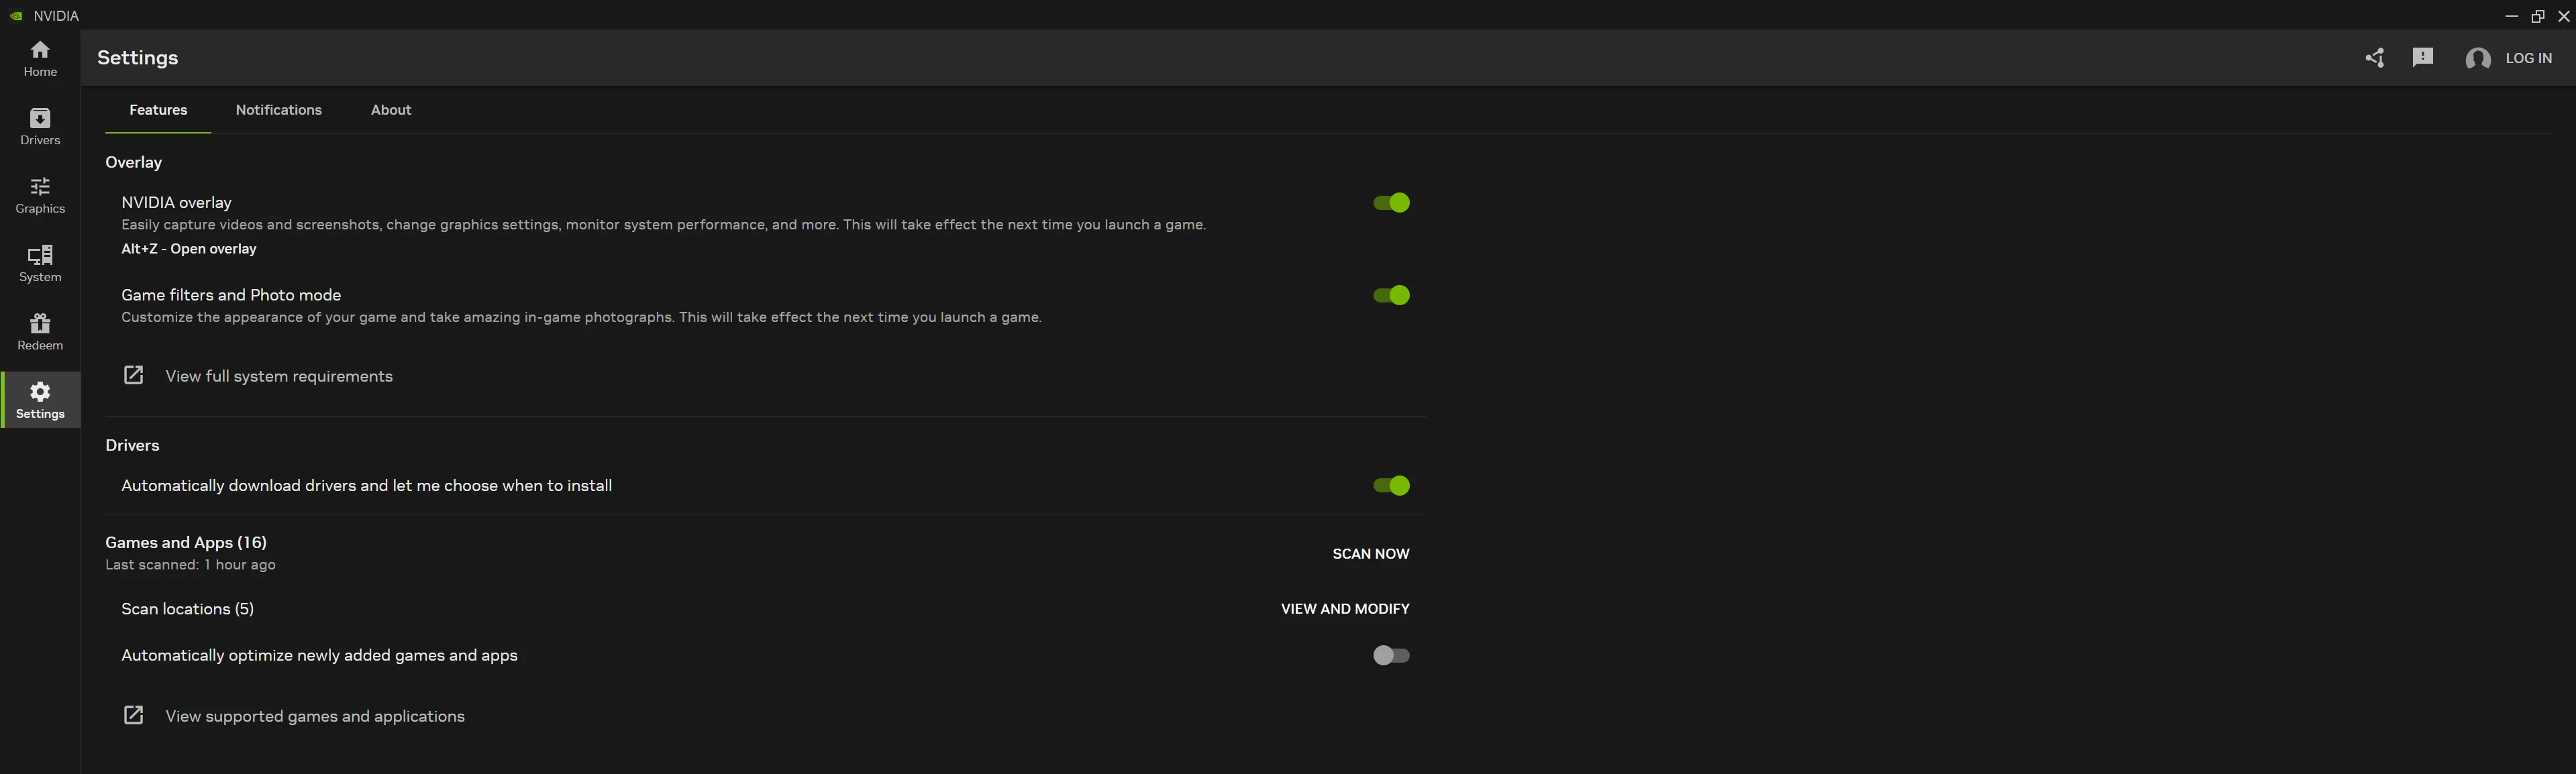
Task: Turn off Game filters and Photo mode
Action: pyautogui.click(x=1390, y=295)
